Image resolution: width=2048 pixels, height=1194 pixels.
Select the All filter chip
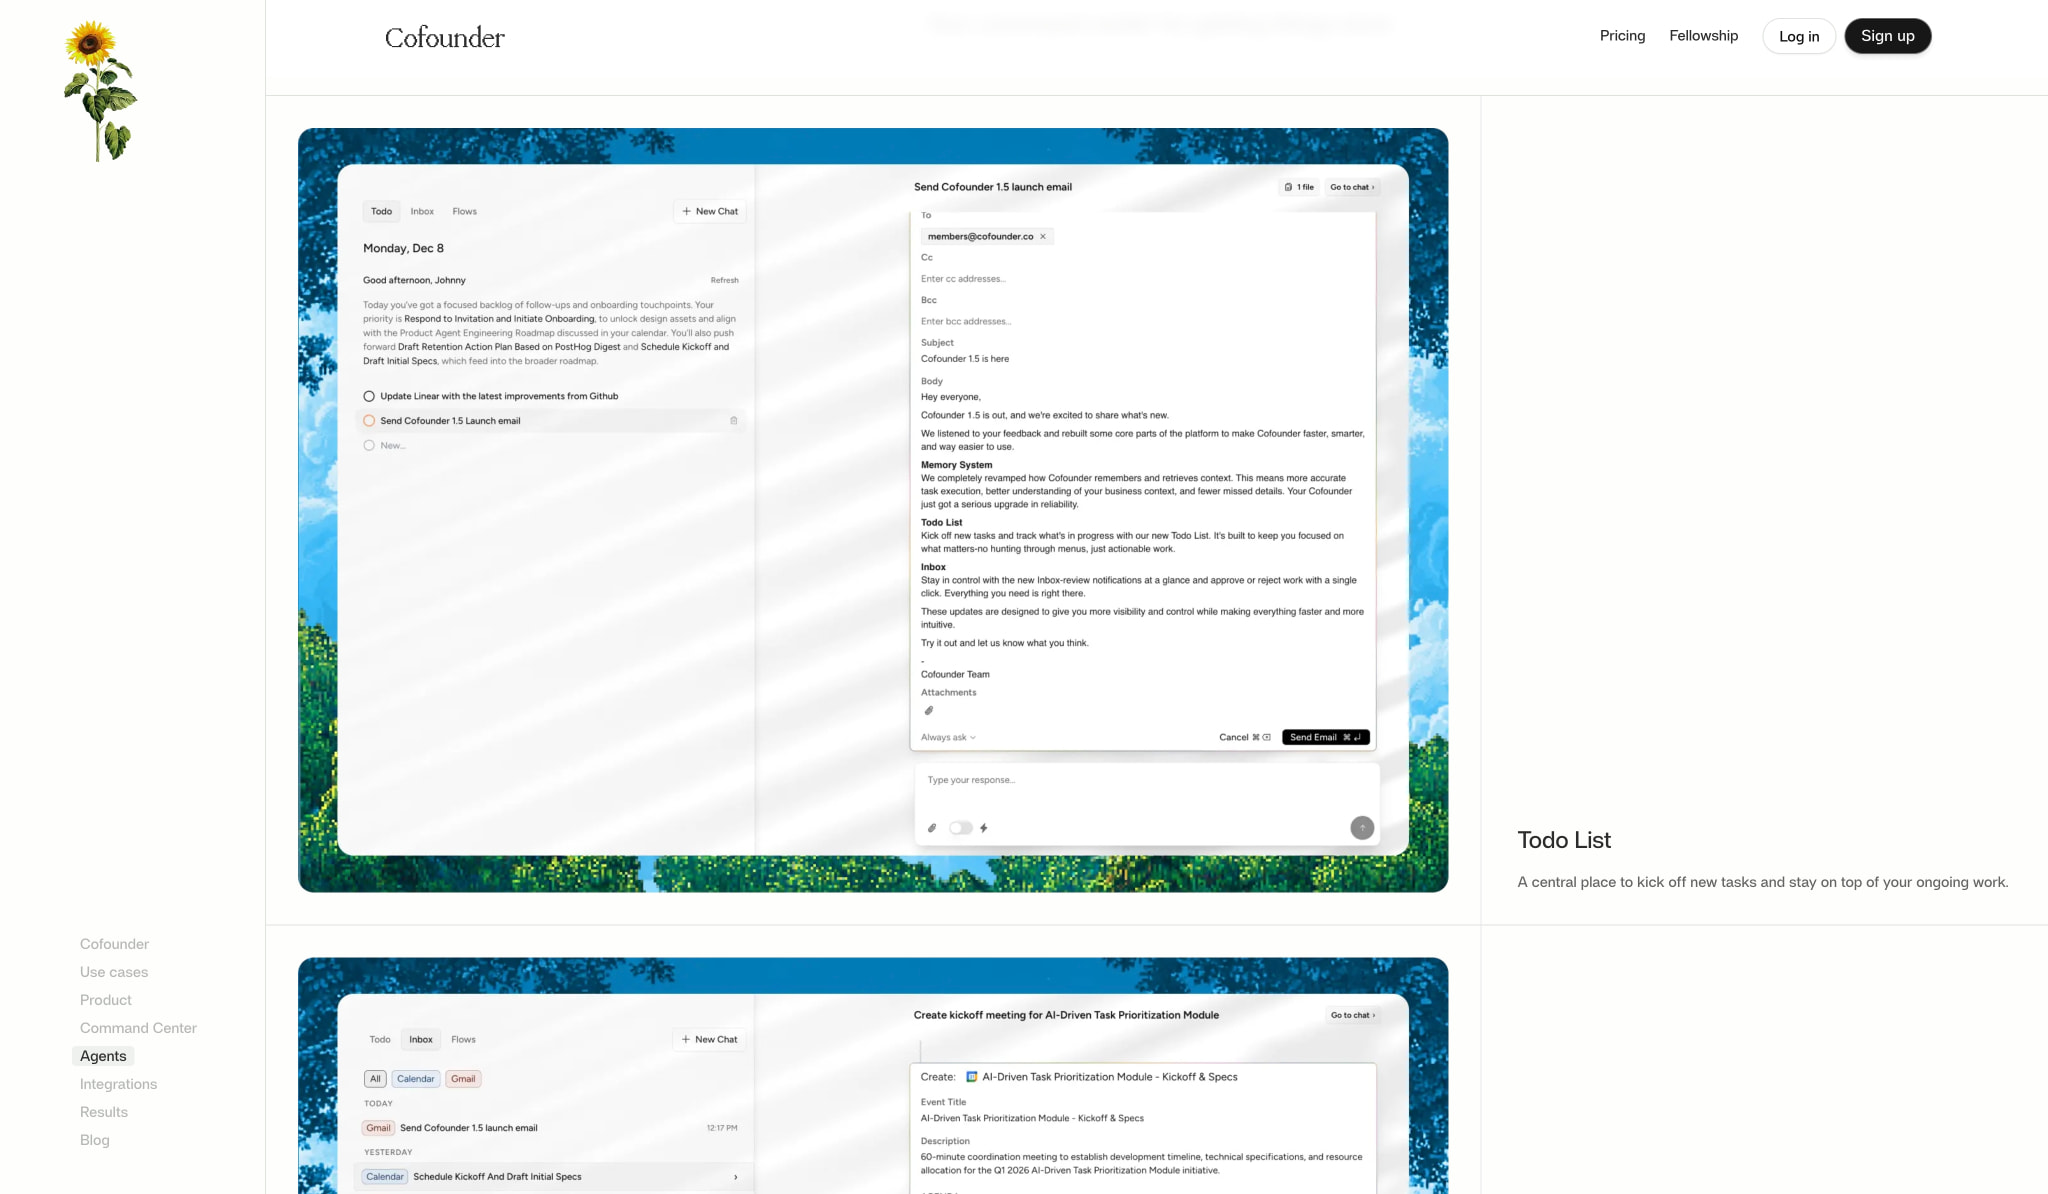375,1079
